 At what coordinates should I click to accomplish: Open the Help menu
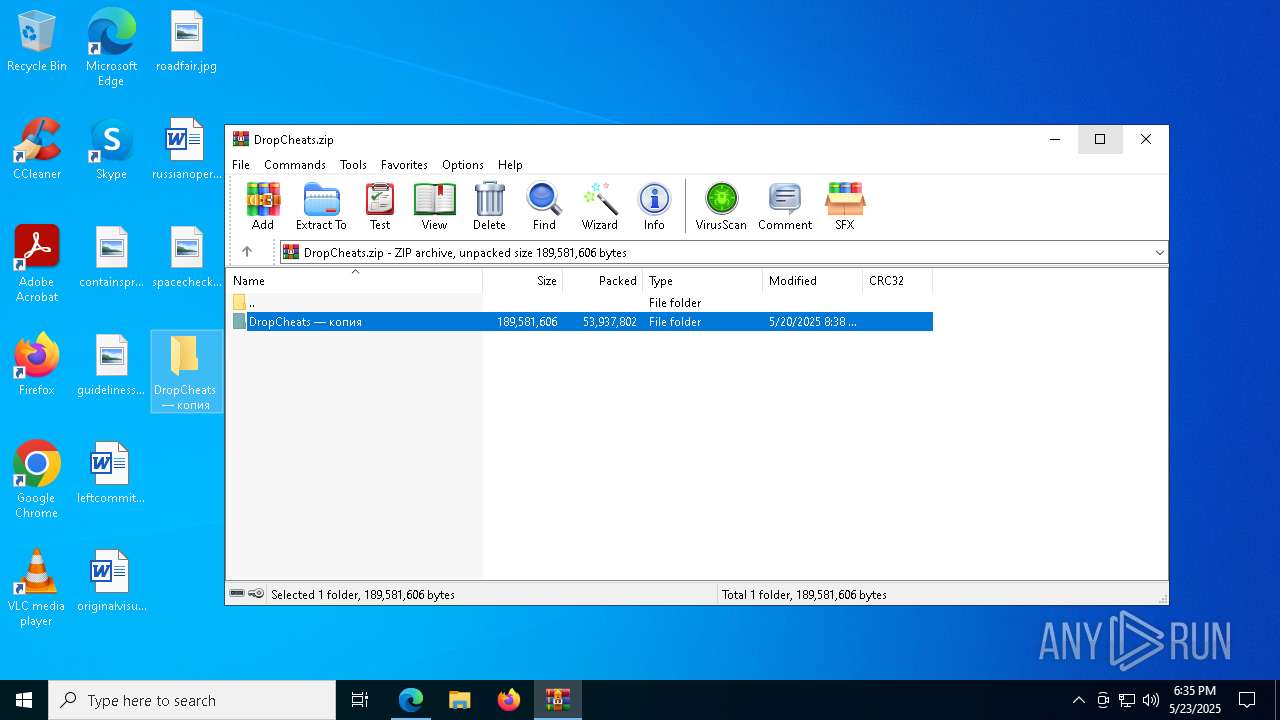(510, 165)
